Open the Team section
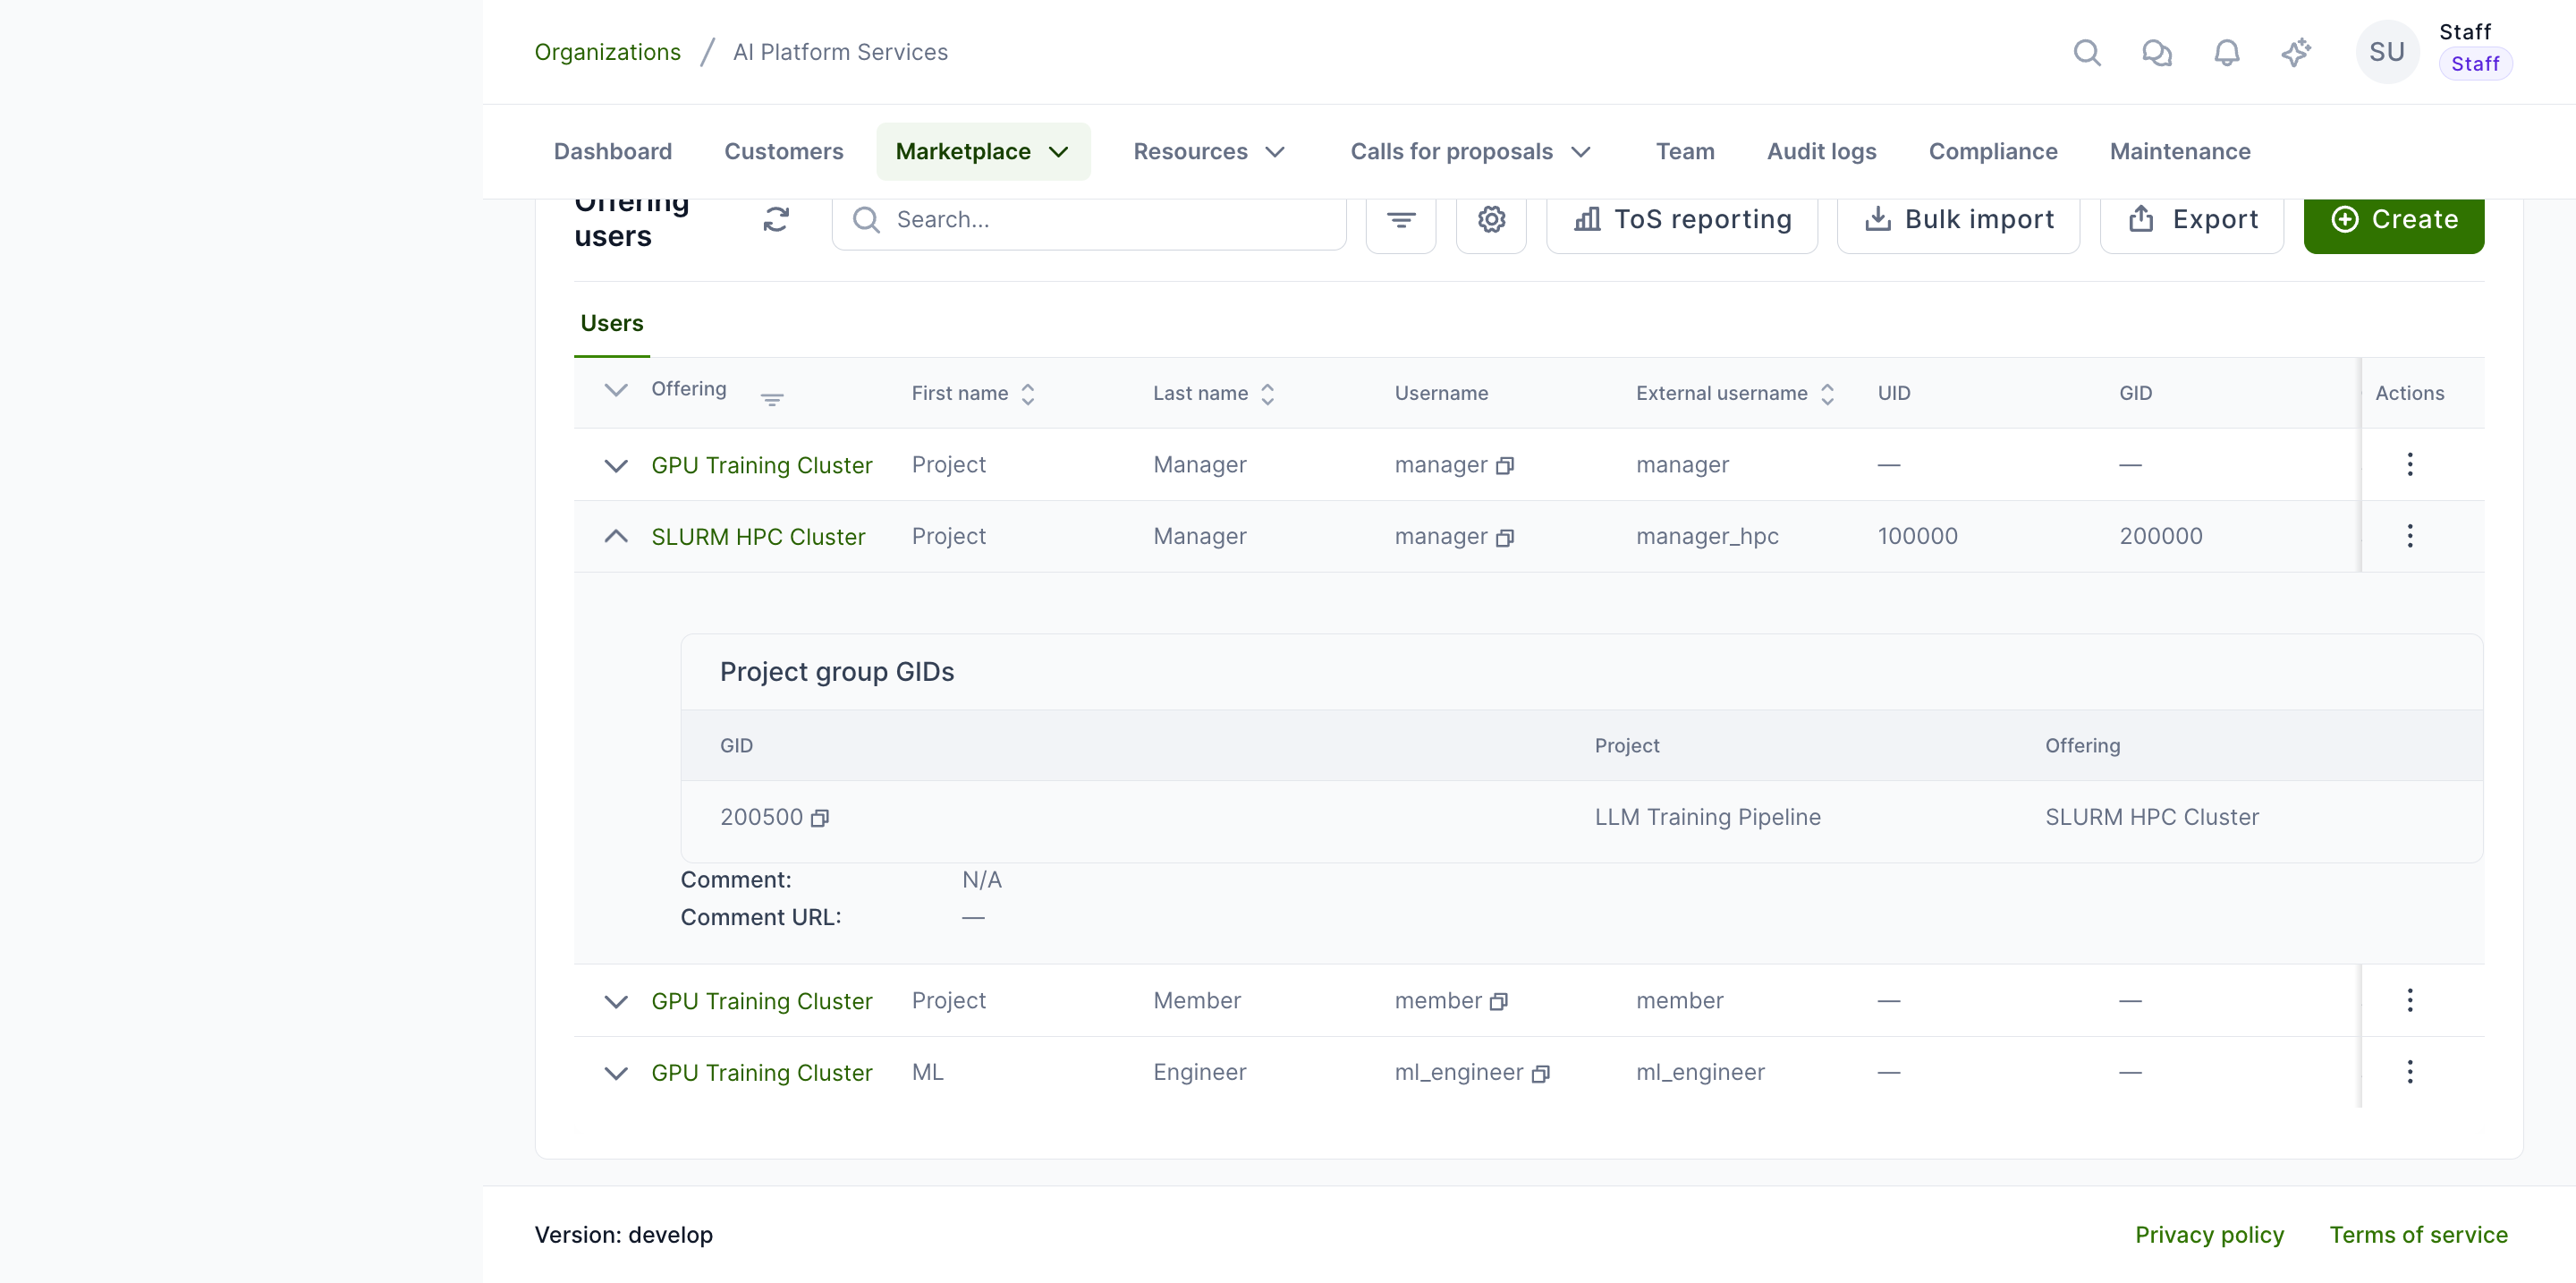 pyautogui.click(x=1684, y=151)
